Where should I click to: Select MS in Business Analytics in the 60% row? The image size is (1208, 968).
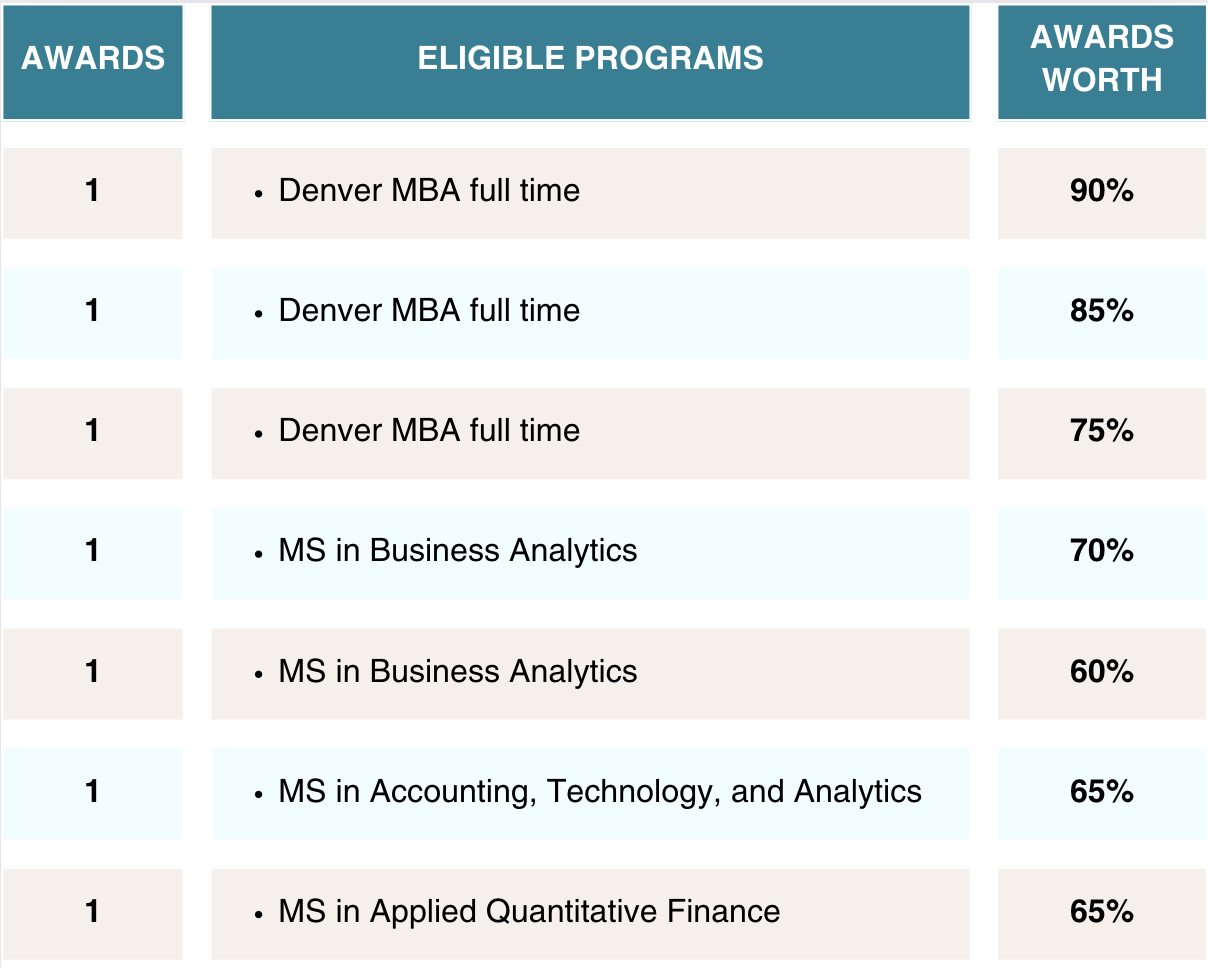coord(458,671)
